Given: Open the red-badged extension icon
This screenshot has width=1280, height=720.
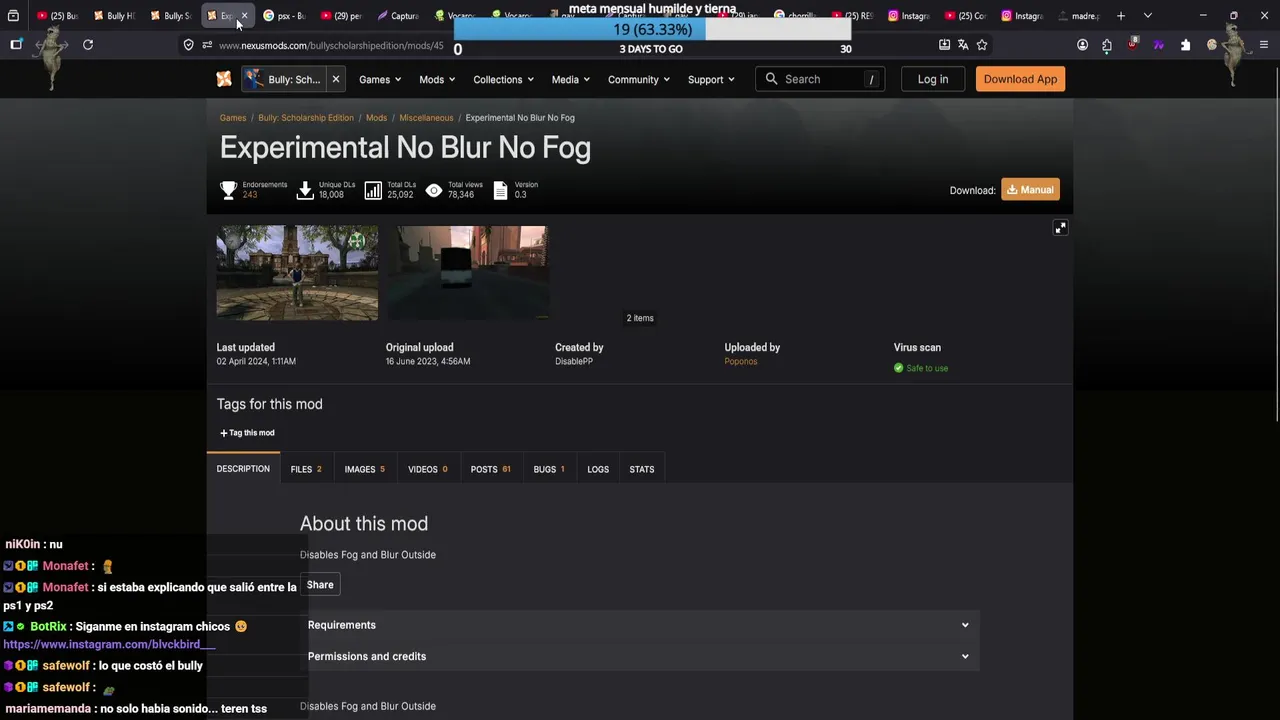Looking at the screenshot, I should pyautogui.click(x=1133, y=45).
